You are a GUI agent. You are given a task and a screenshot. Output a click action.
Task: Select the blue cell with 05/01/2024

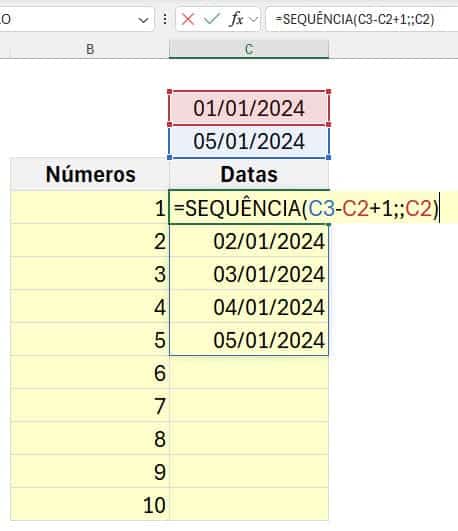pos(249,142)
